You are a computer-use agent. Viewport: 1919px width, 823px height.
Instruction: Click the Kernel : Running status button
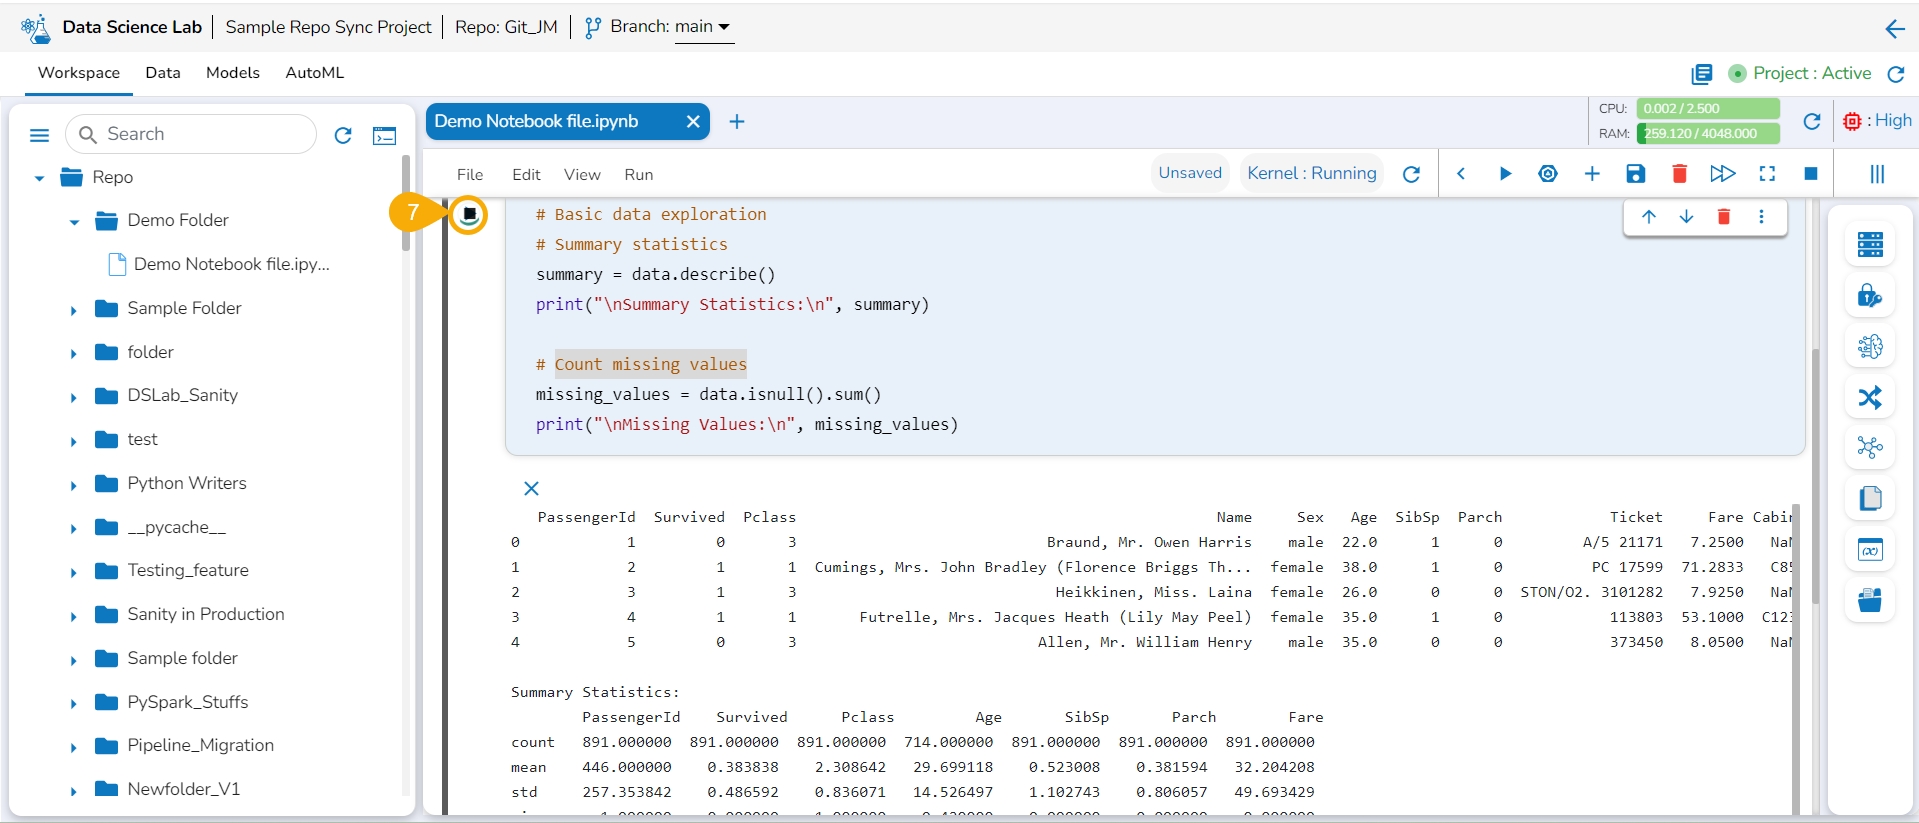[1311, 173]
